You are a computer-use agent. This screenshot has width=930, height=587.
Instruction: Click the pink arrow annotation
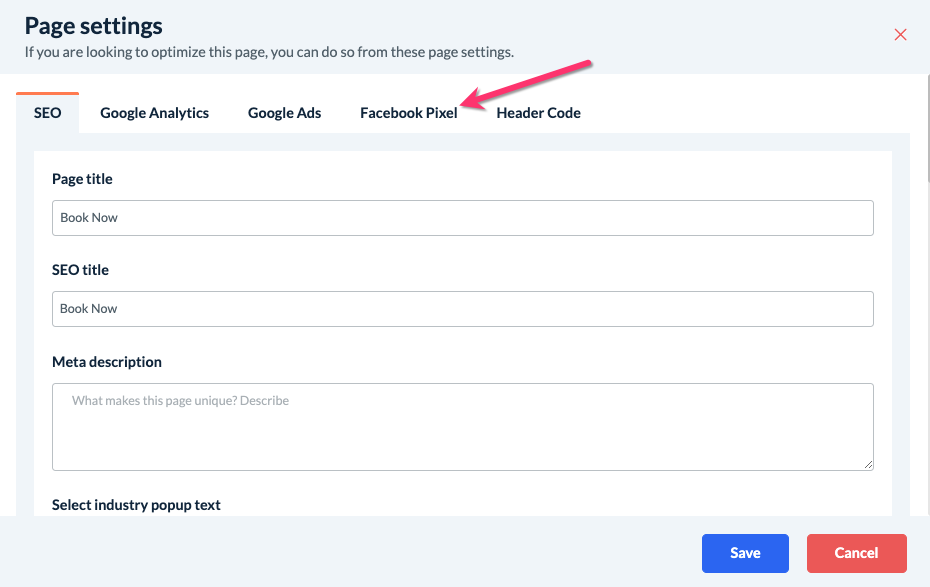[528, 83]
